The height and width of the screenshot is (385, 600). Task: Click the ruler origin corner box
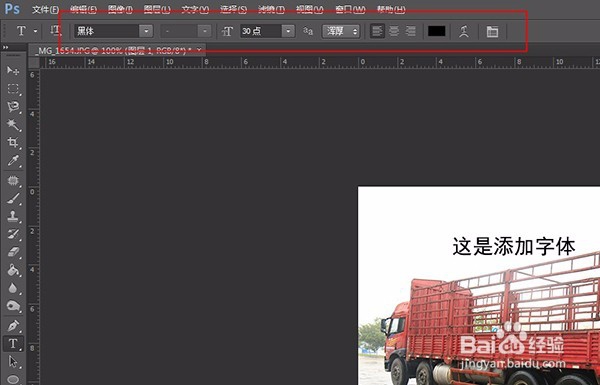(34, 62)
